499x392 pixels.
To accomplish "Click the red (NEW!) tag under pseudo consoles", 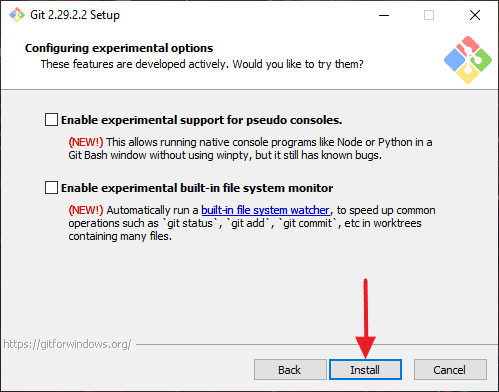I will 86,142.
